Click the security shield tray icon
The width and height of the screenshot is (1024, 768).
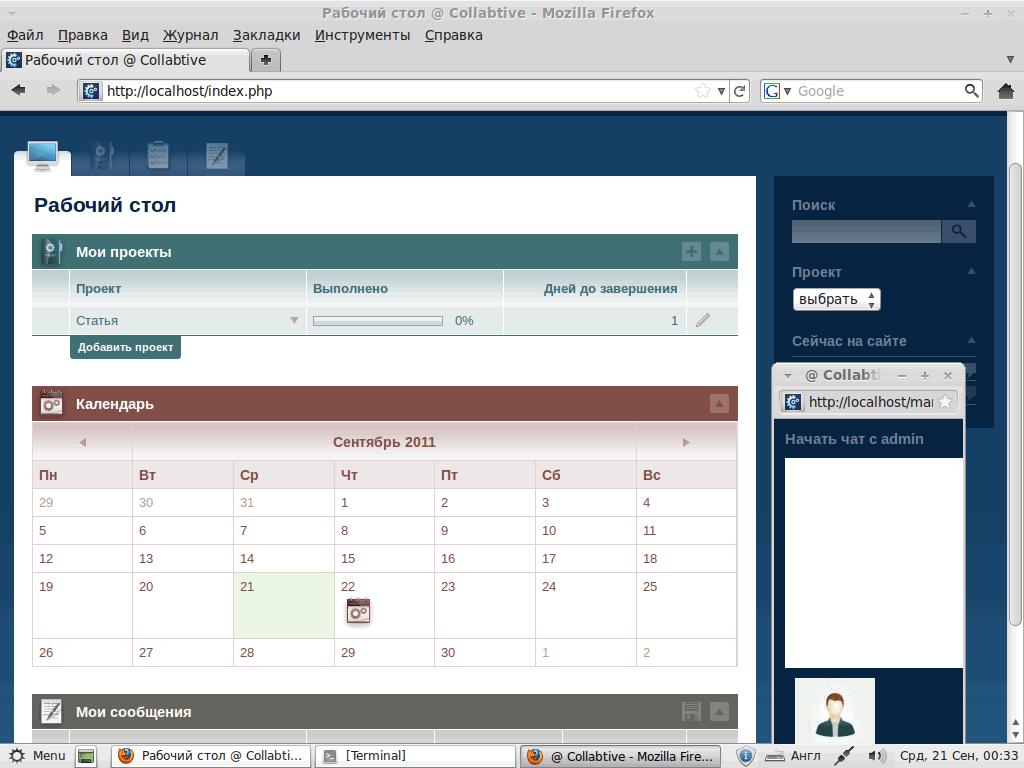point(745,756)
